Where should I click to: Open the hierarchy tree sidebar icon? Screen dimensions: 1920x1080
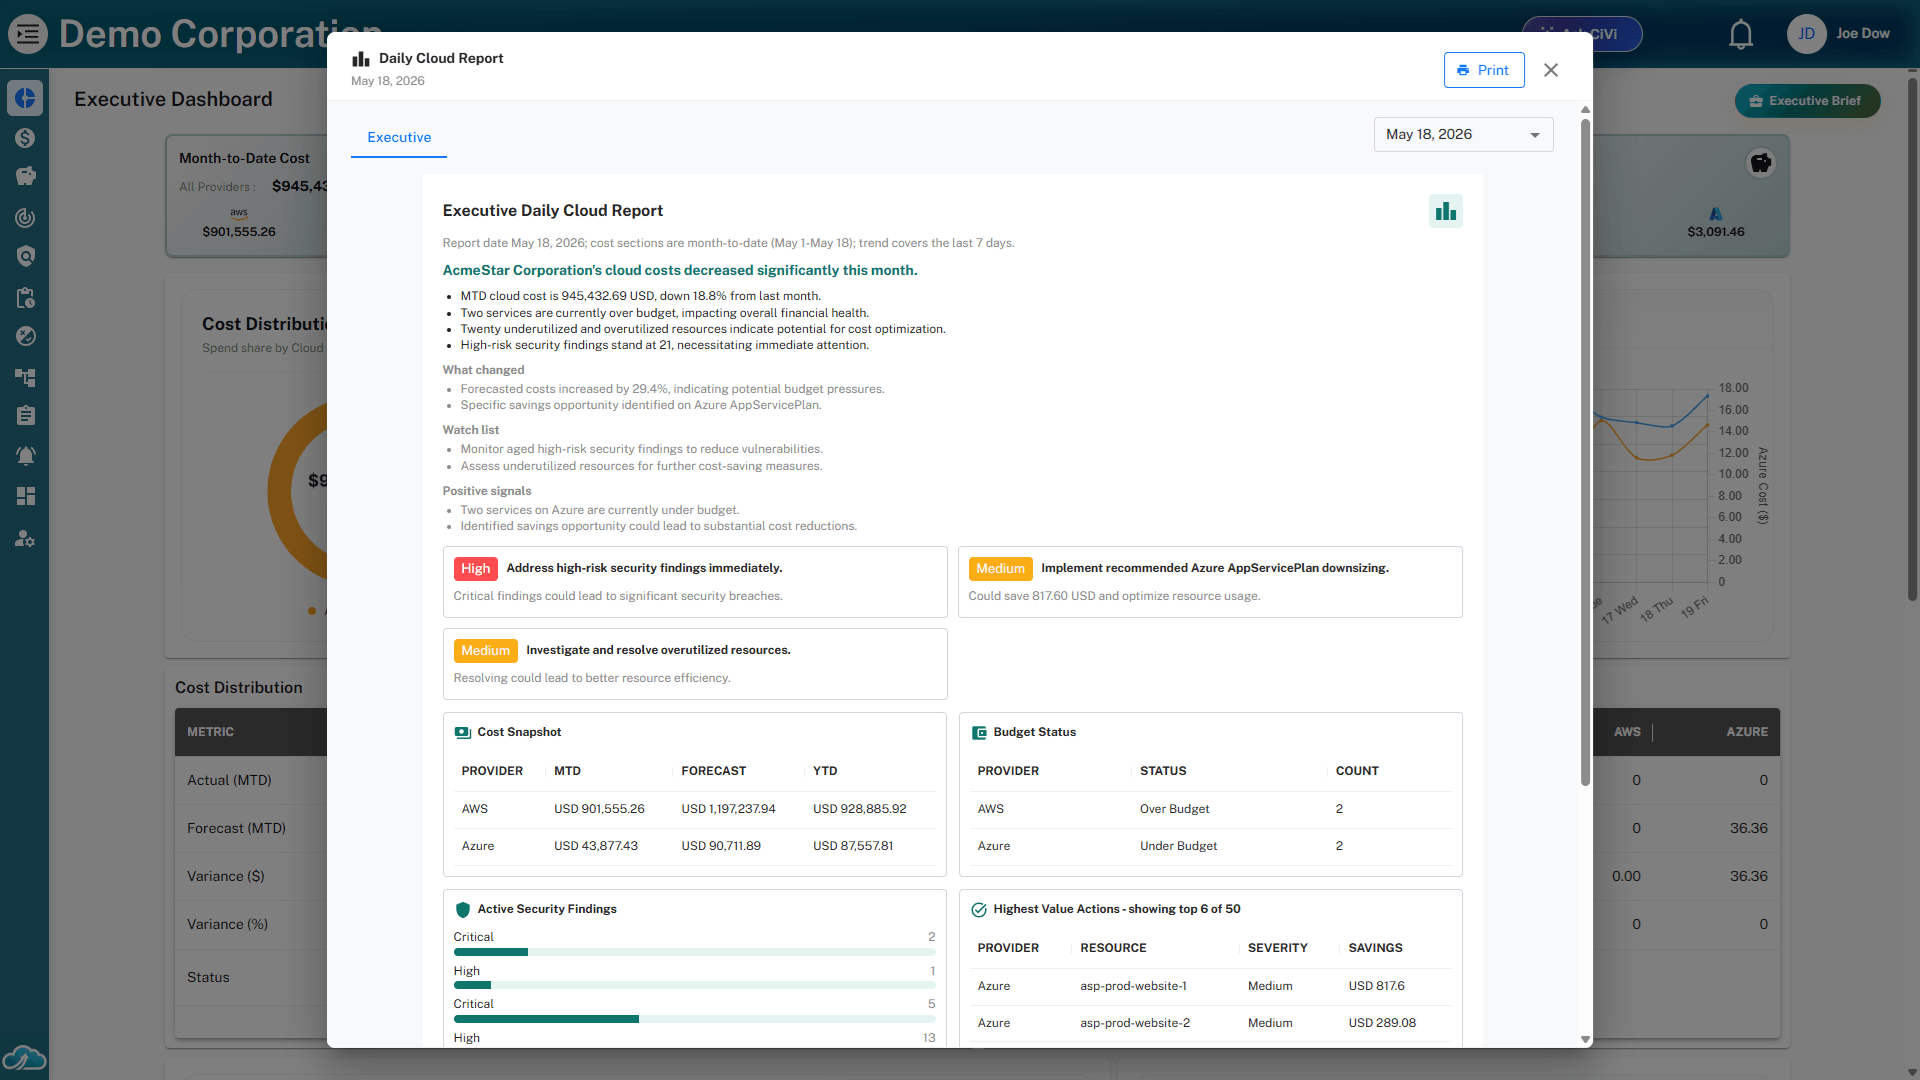click(x=25, y=377)
